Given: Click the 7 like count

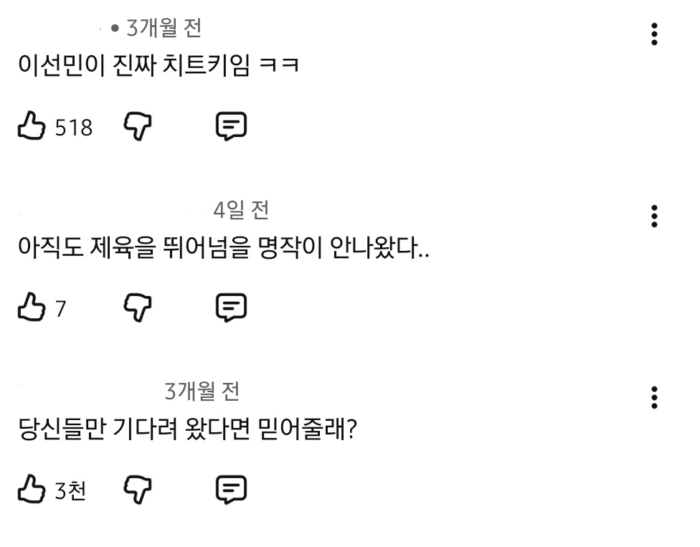Looking at the screenshot, I should pyautogui.click(x=60, y=308).
